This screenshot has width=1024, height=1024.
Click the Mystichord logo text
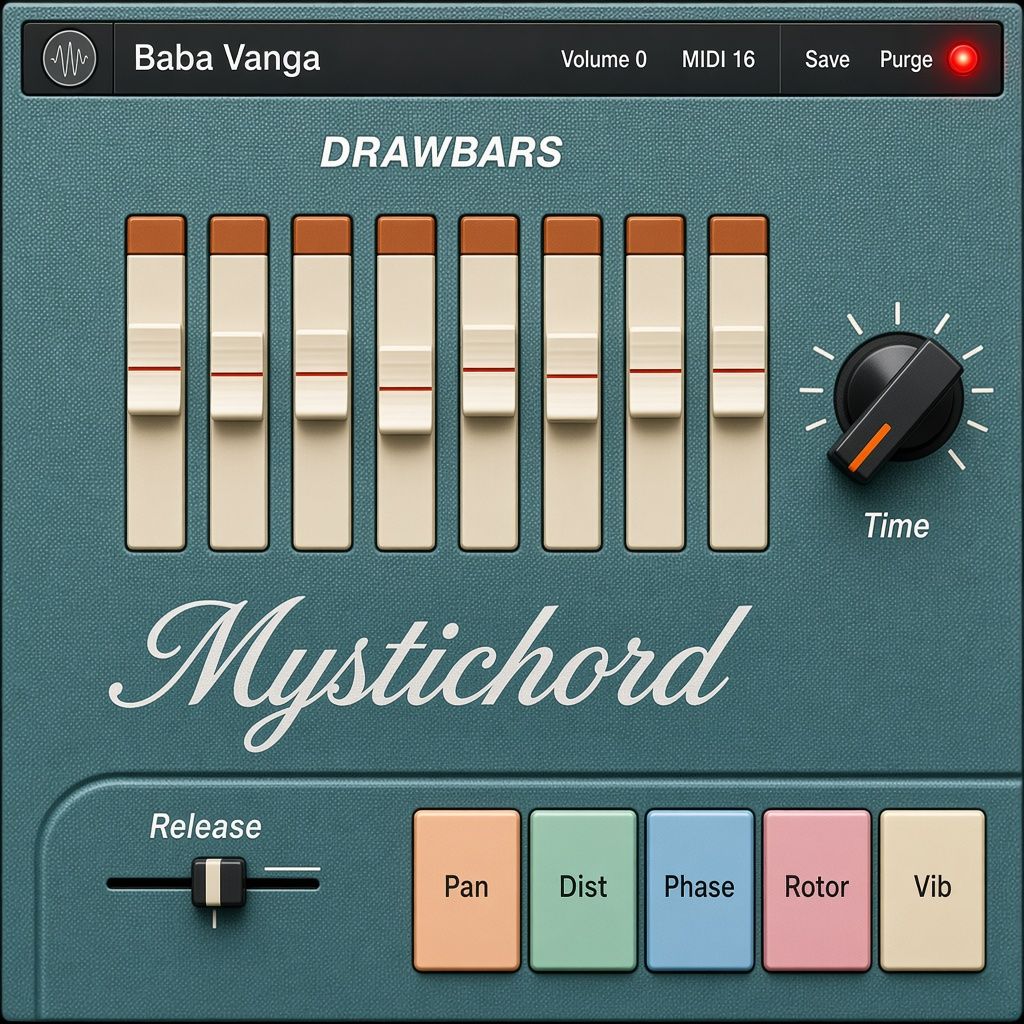tap(431, 673)
